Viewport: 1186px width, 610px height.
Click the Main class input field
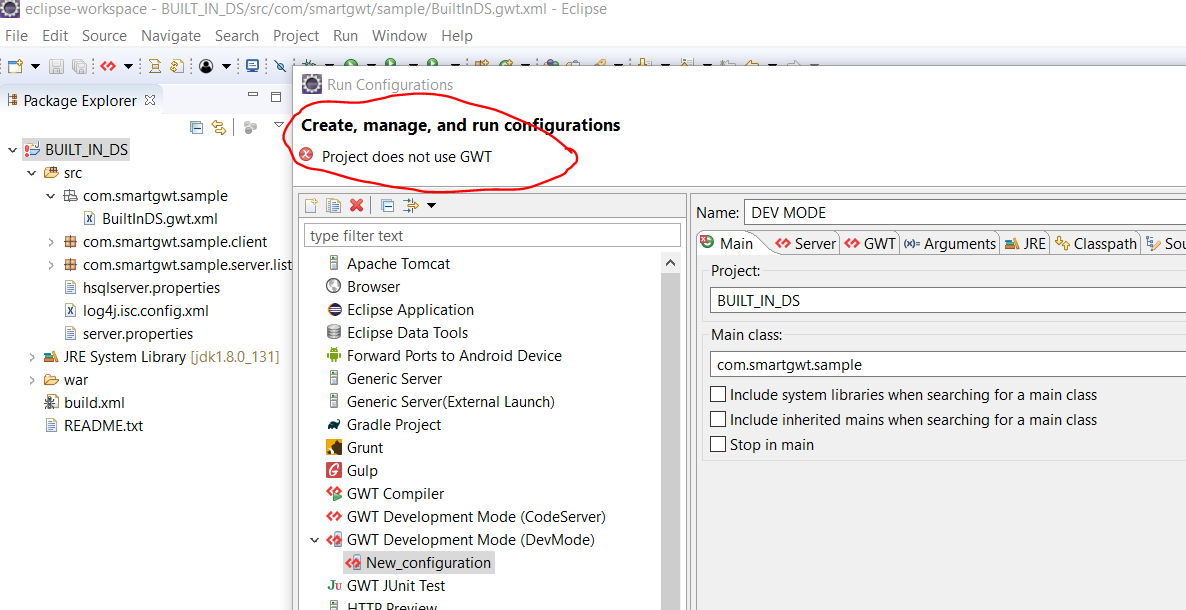click(948, 364)
